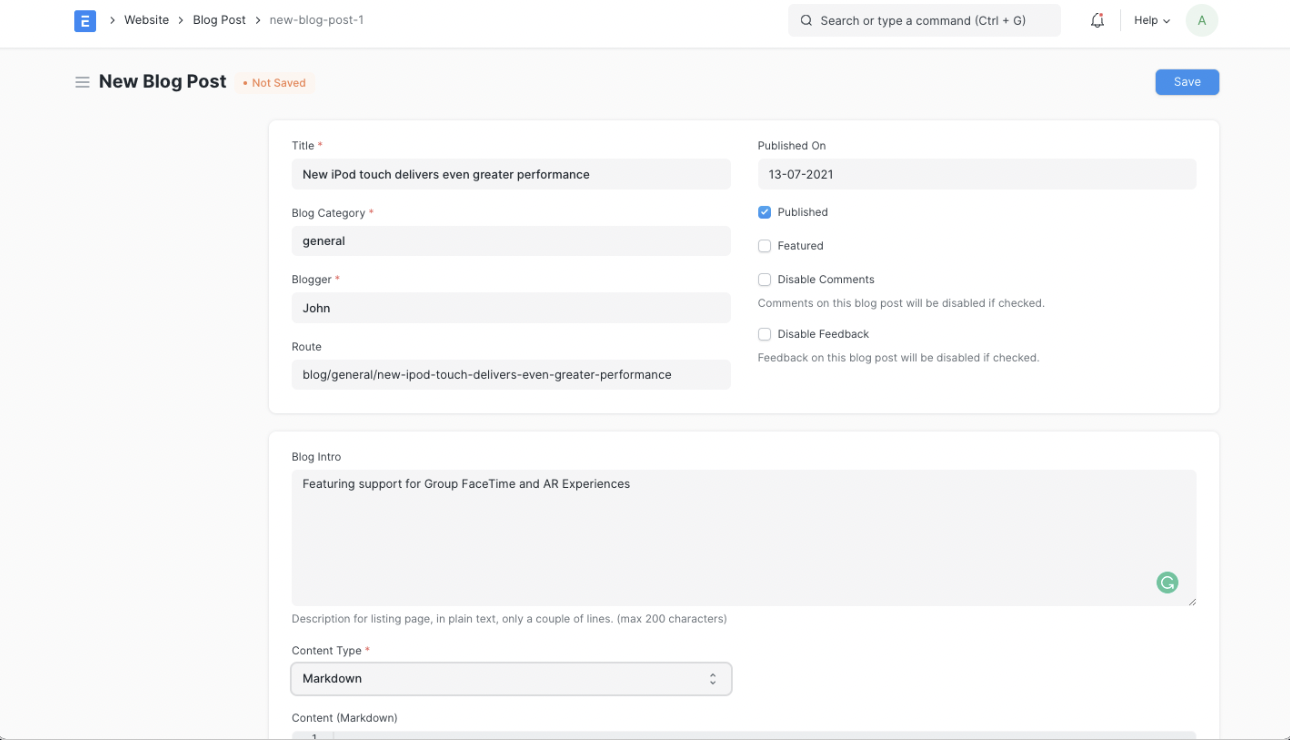The width and height of the screenshot is (1290, 740).
Task: Open the notifications bell icon
Action: (x=1097, y=20)
